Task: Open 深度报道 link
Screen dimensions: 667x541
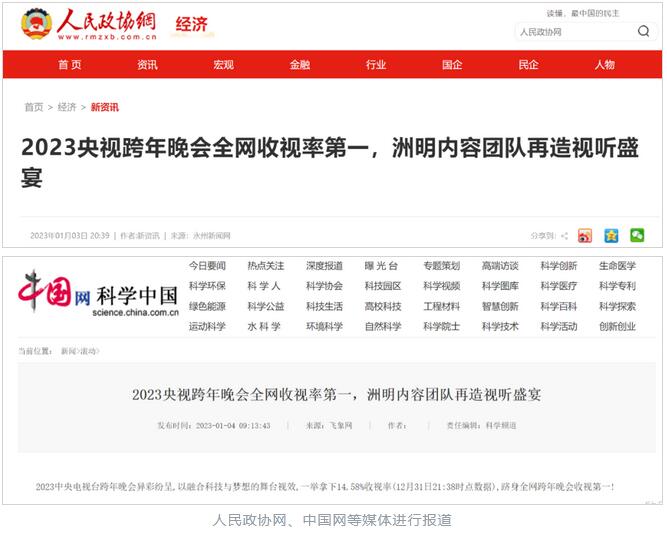Action: 324,266
